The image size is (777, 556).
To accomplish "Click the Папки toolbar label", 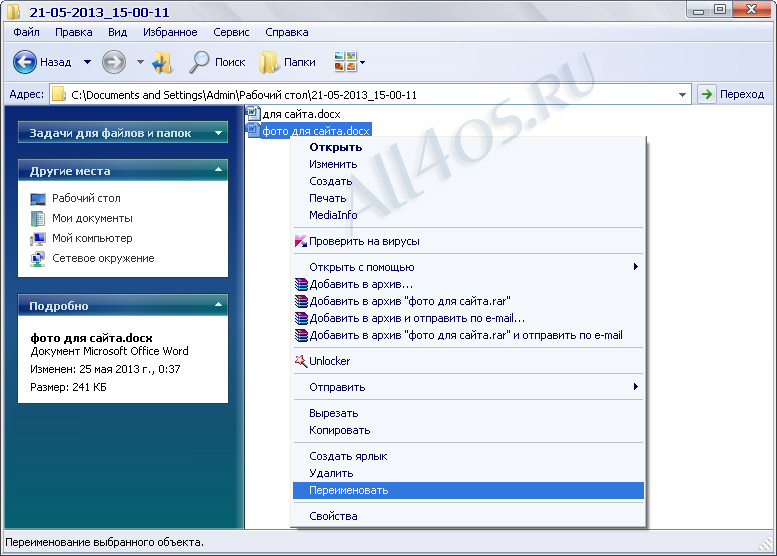I will 299,62.
